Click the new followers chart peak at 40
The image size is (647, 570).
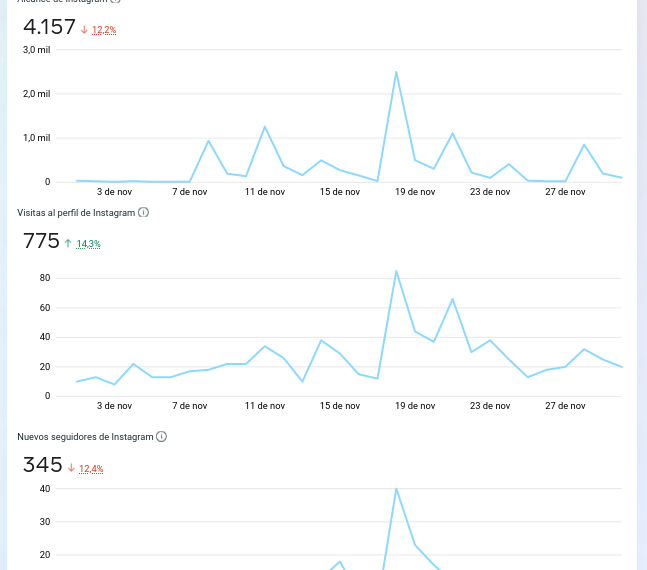click(396, 489)
